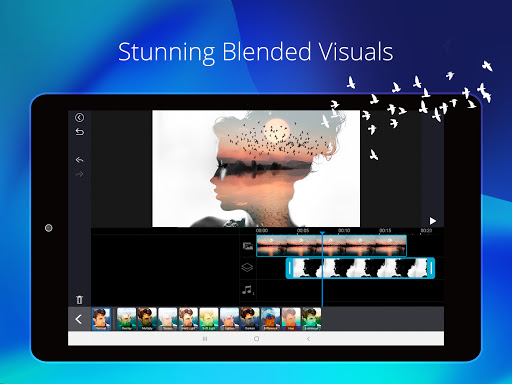This screenshot has height=384, width=512.
Task: Select the video/photo track icon
Action: tap(248, 246)
